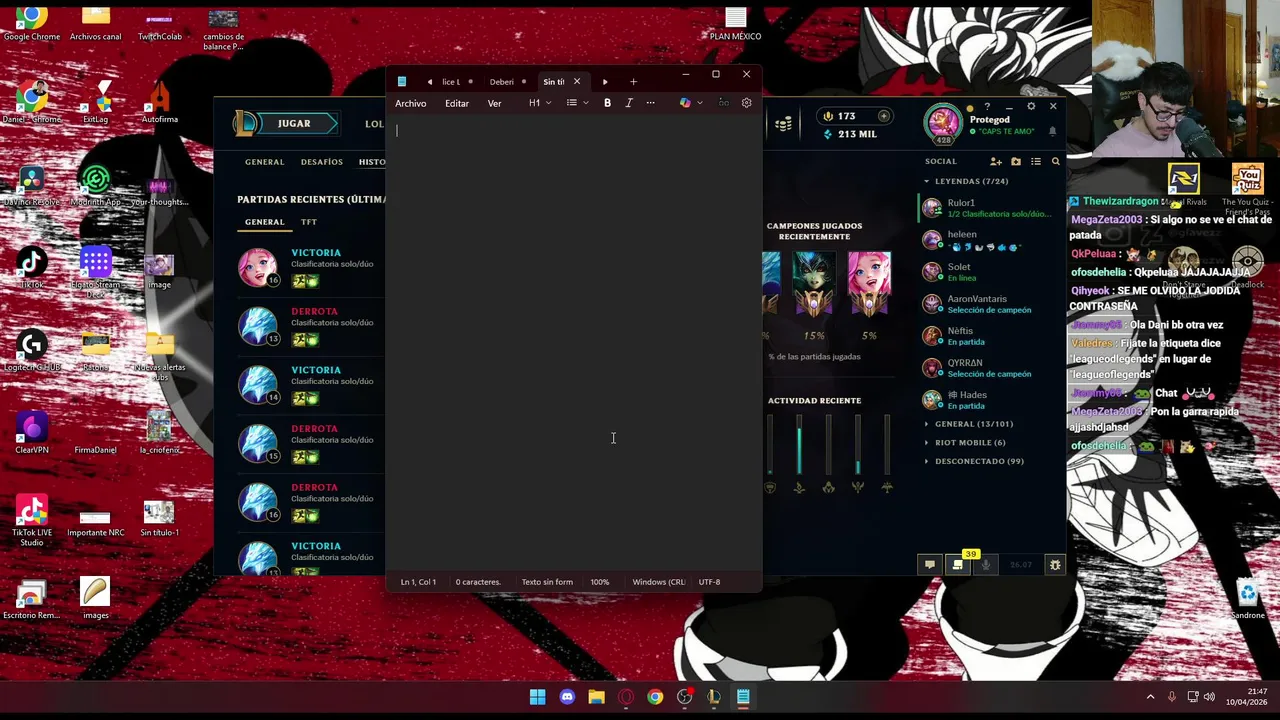This screenshot has width=1280, height=720.
Task: Toggle italic formatting in Notepad
Action: point(629,103)
